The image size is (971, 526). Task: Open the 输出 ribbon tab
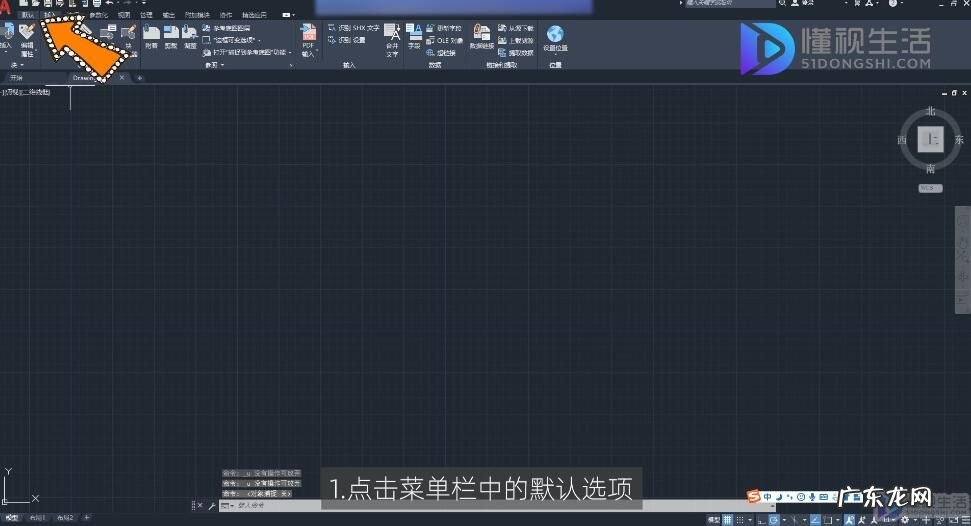click(168, 15)
